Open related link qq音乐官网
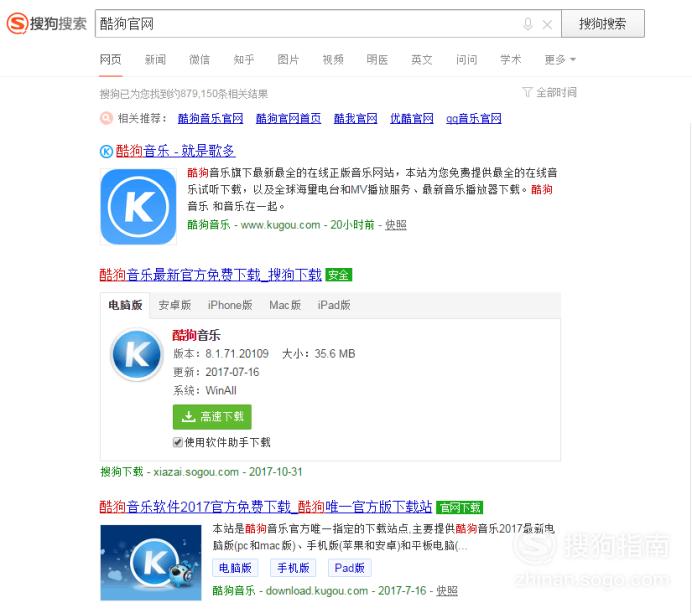This screenshot has width=692, height=613. click(474, 118)
